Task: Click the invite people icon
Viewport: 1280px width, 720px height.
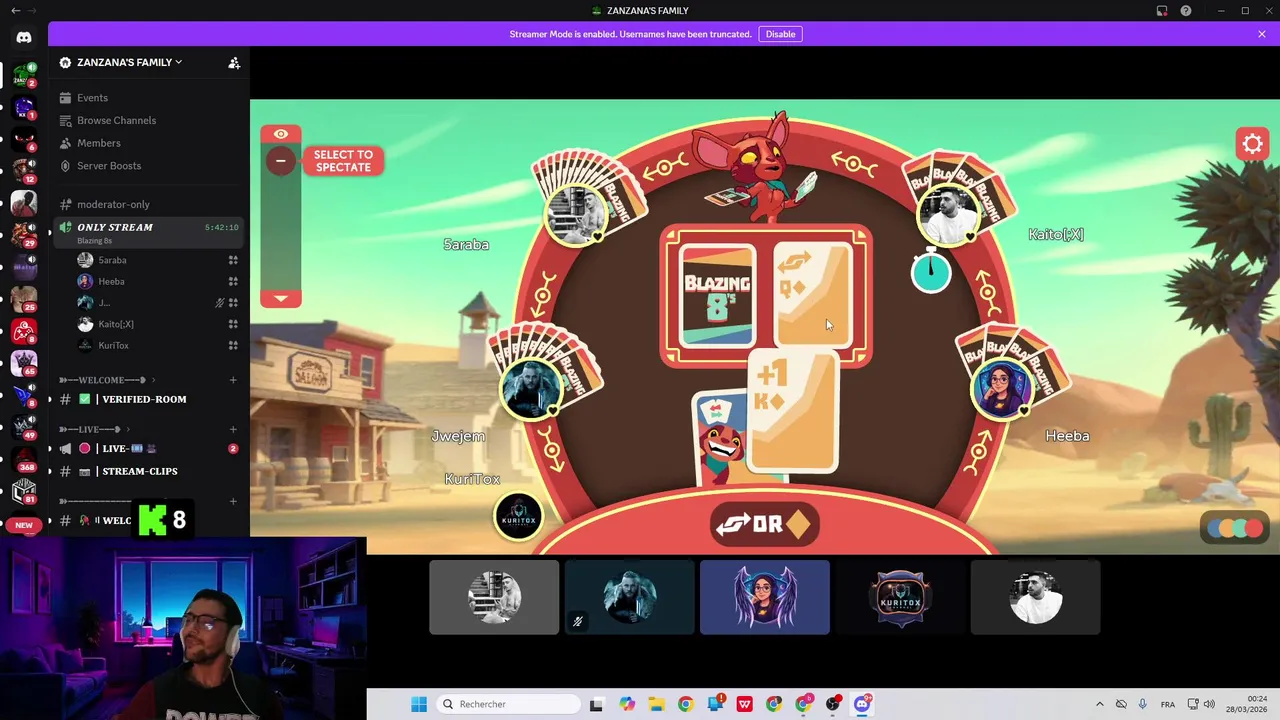Action: (x=234, y=62)
